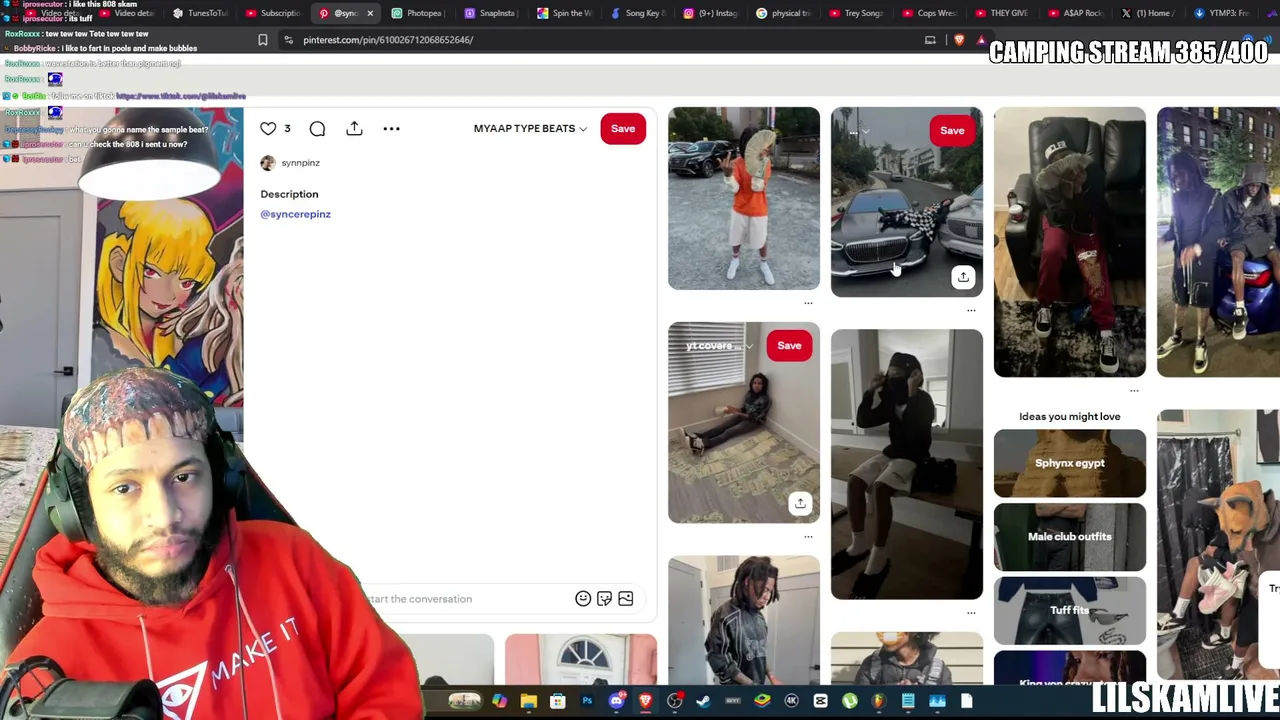Screen dimensions: 1280x720
Task: Open the emoji picker in comment box
Action: [x=583, y=598]
